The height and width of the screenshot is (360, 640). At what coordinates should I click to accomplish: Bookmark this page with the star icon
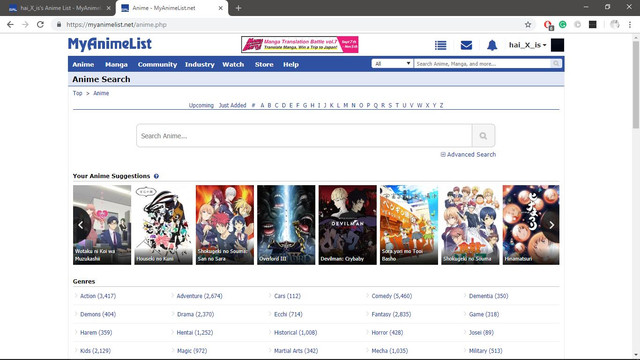click(528, 24)
